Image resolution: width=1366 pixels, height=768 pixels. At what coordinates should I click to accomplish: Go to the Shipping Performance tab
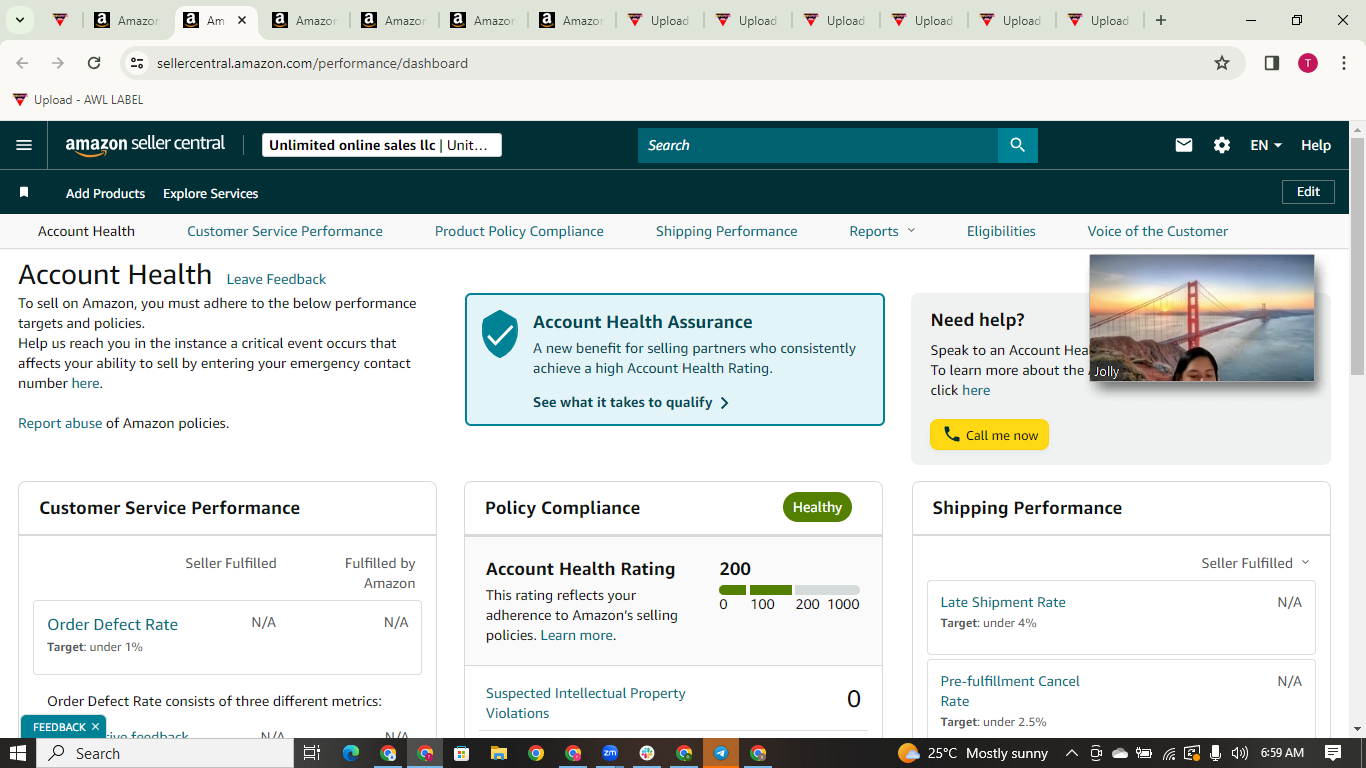(727, 231)
